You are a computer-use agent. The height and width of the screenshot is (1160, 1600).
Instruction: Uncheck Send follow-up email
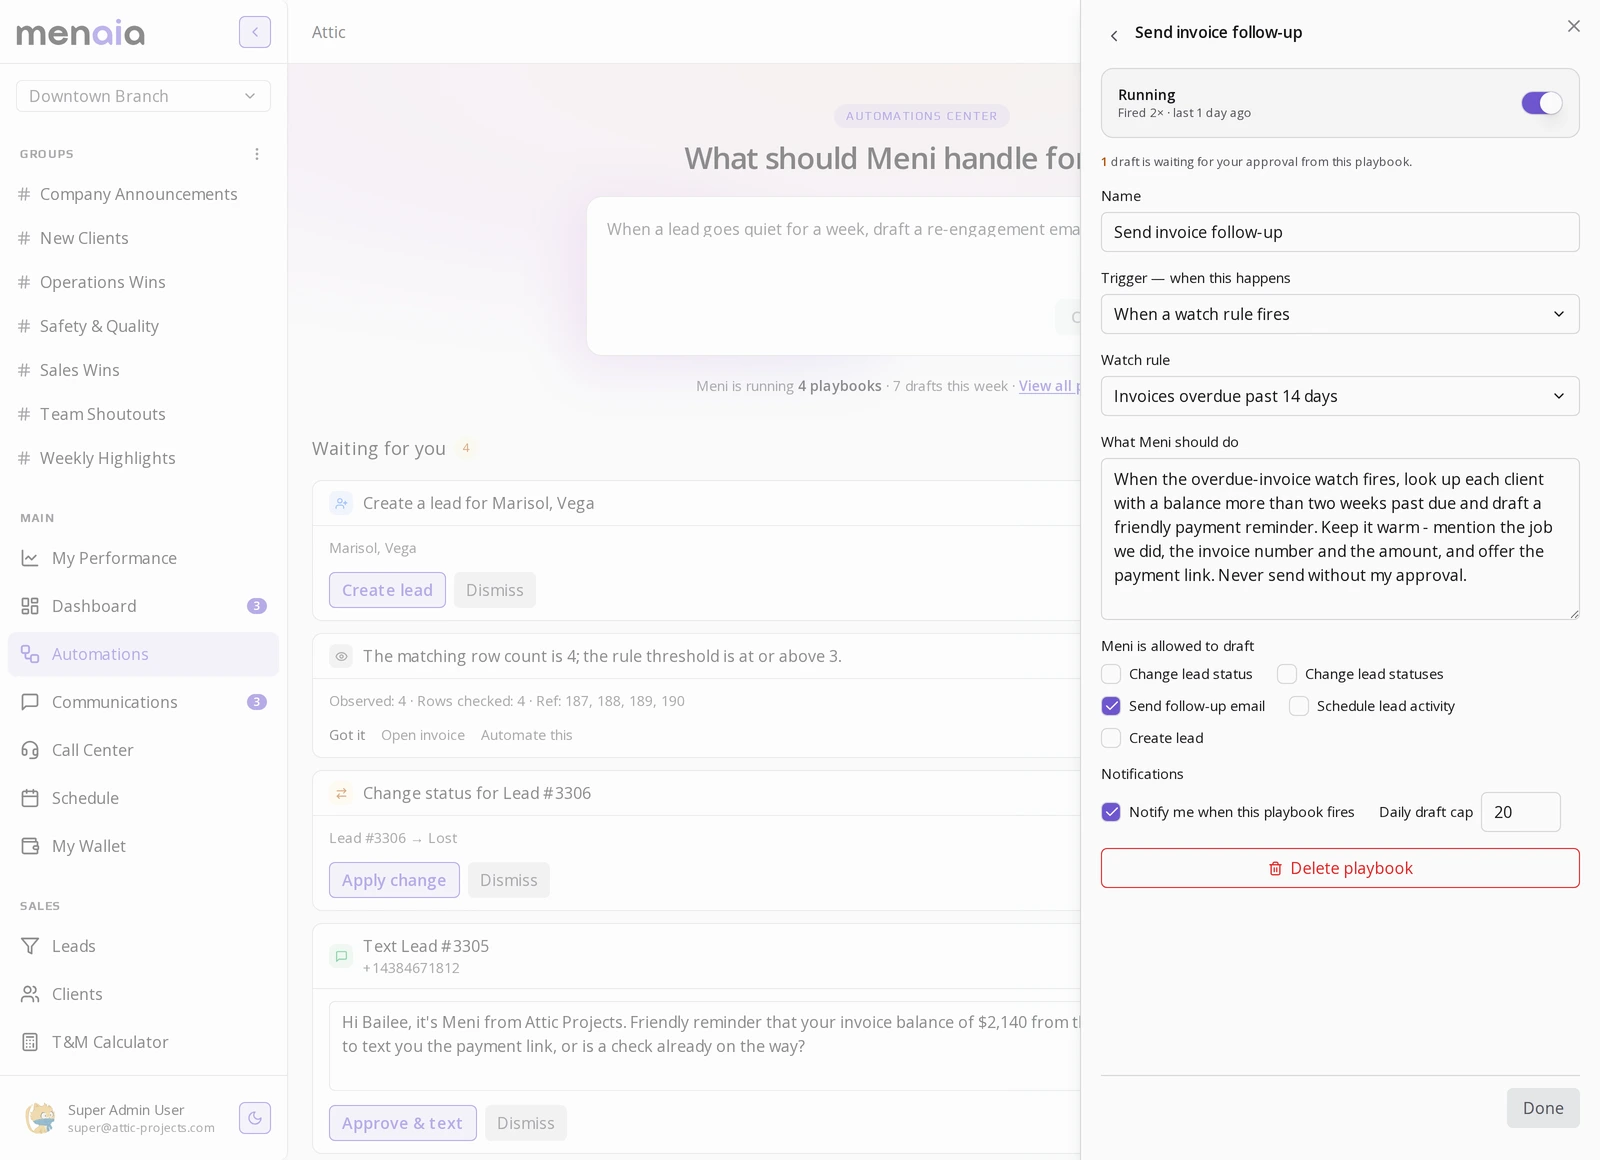click(1111, 706)
